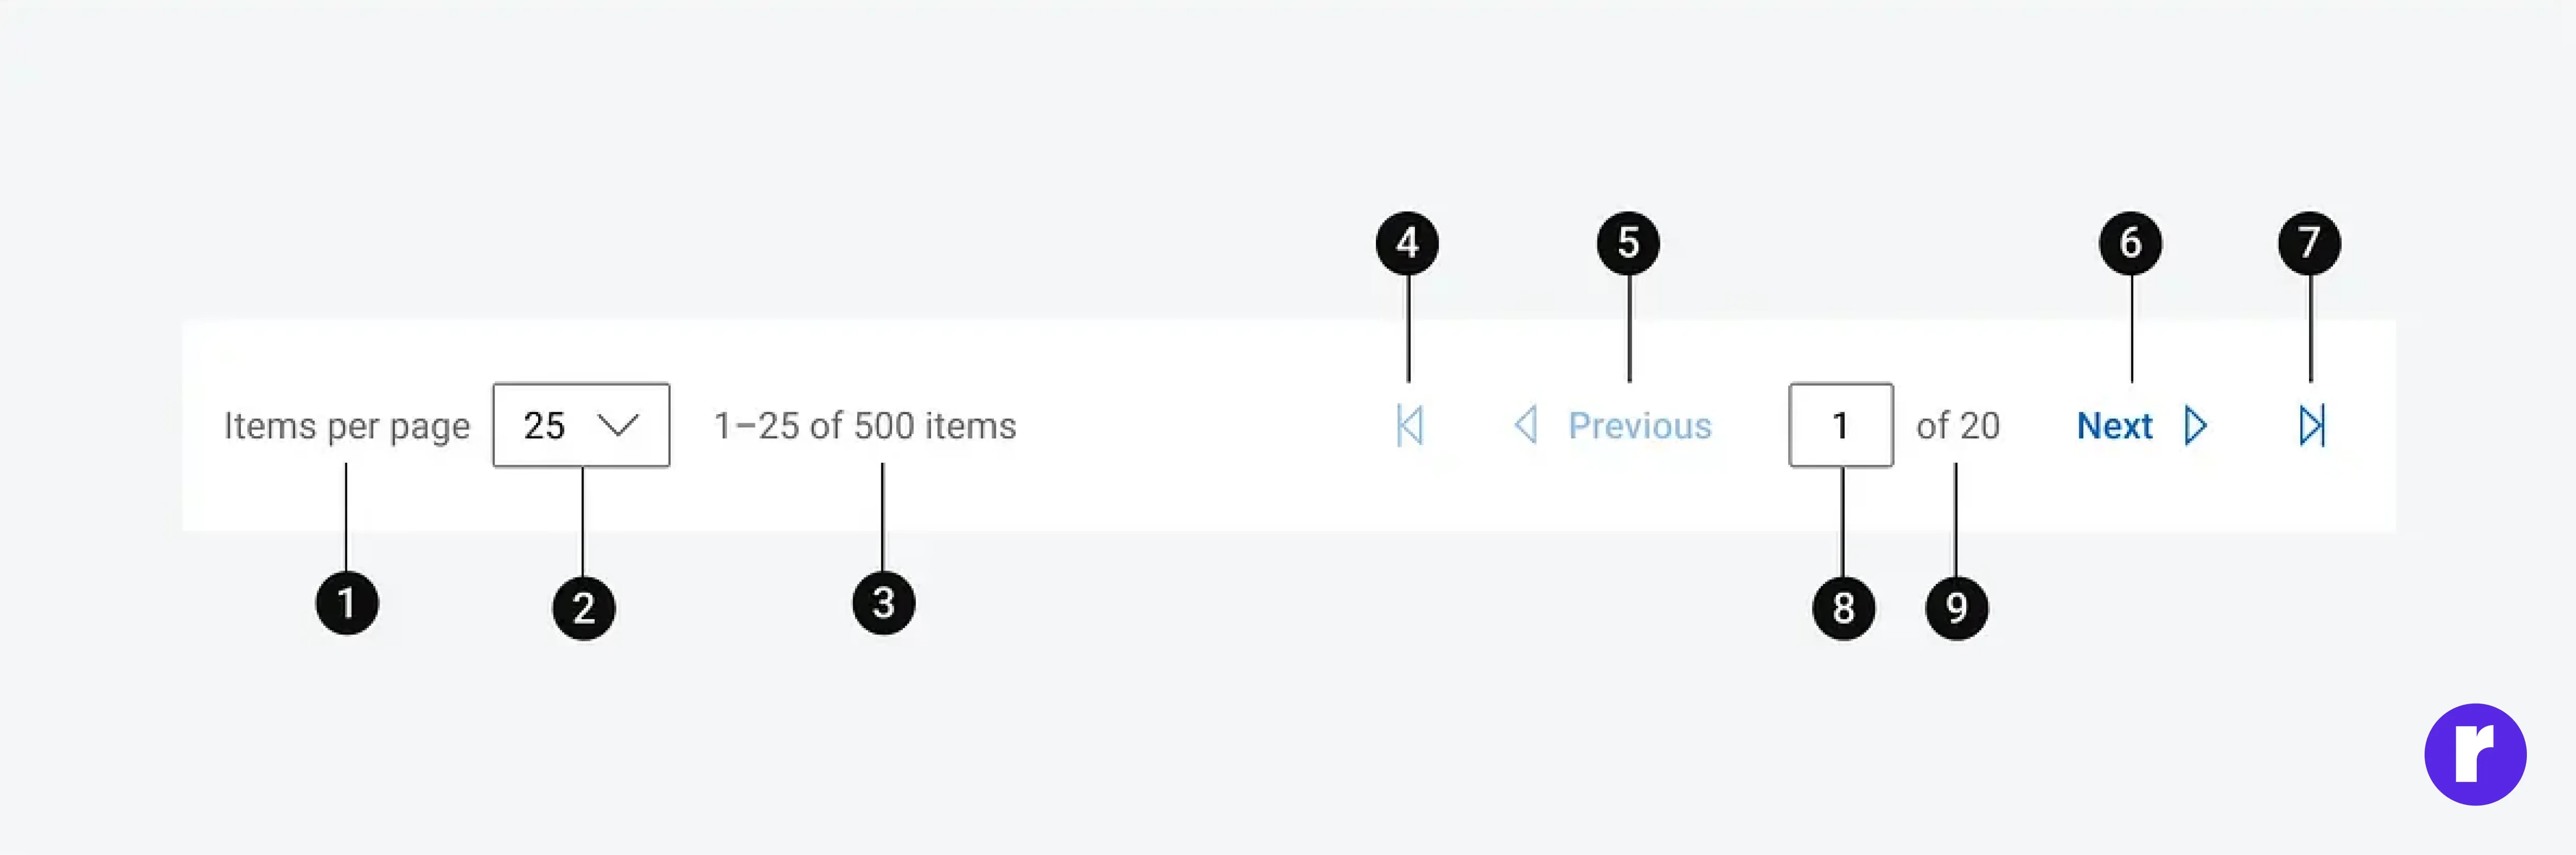The height and width of the screenshot is (855, 2576).
Task: Click annotation marker number 1
Action: (347, 603)
